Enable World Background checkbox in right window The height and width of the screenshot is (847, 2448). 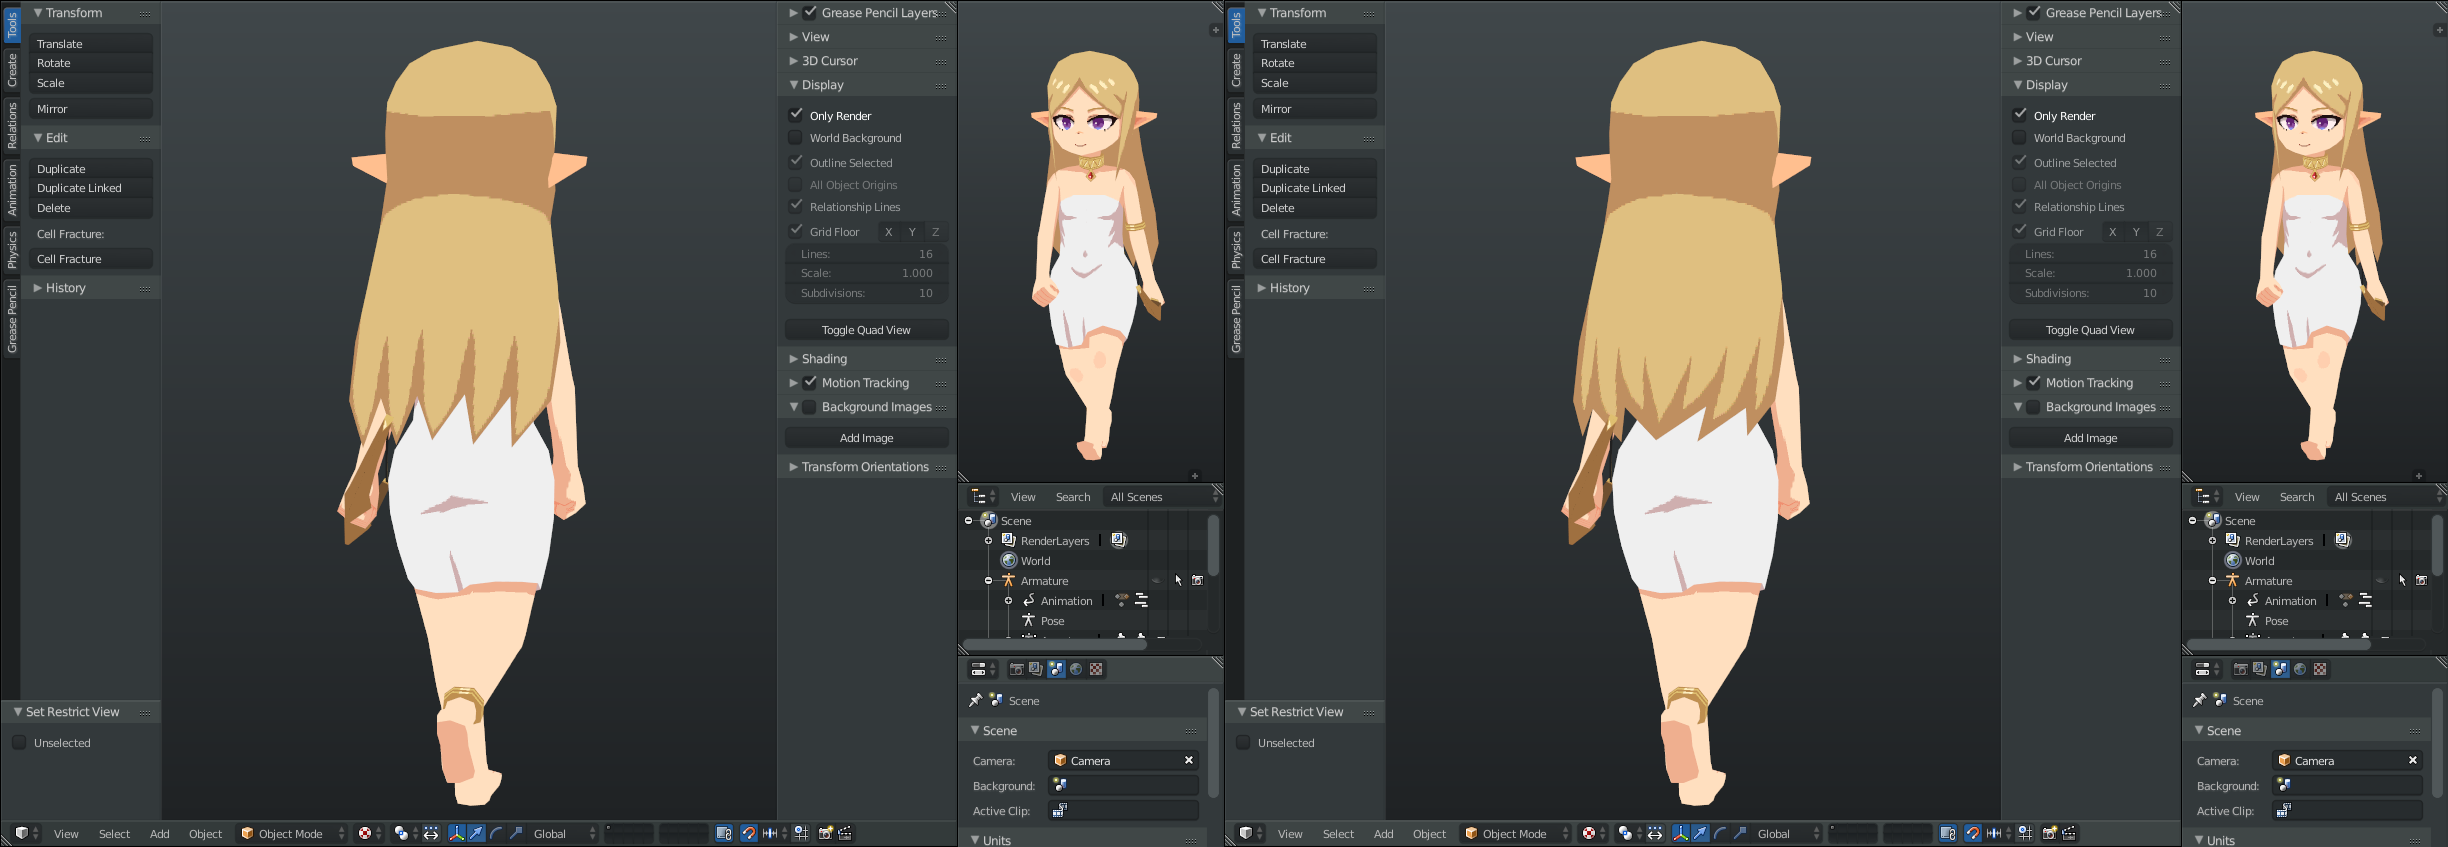point(2020,138)
